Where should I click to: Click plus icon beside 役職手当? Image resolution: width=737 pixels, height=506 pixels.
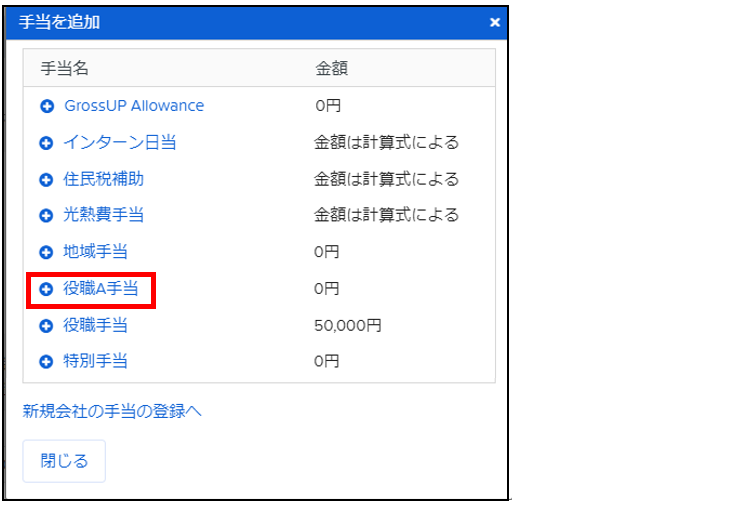pos(46,326)
